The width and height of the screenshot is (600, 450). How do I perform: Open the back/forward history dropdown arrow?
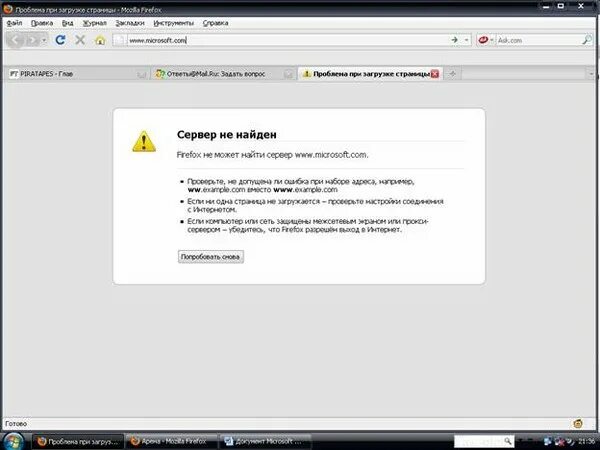tap(44, 40)
